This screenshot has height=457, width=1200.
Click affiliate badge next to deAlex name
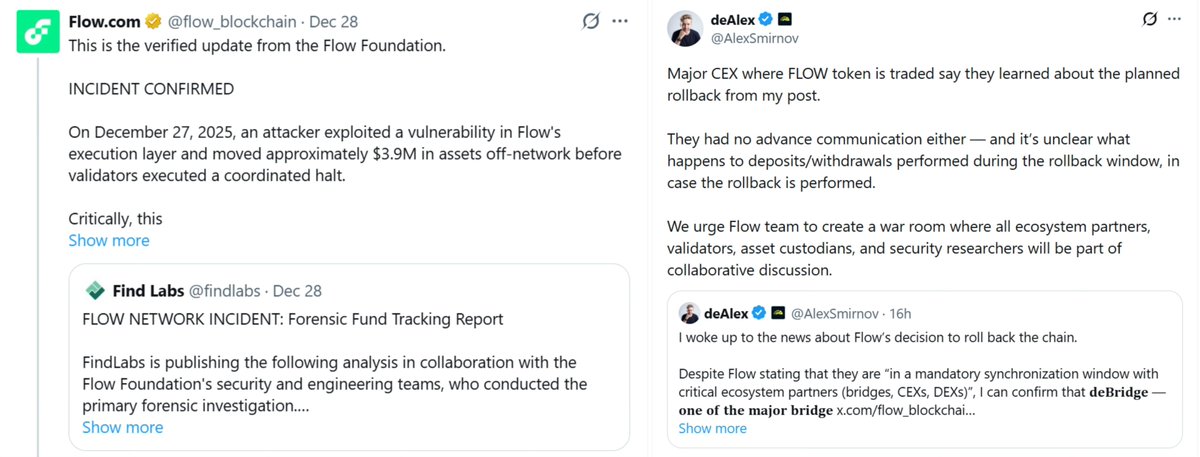[785, 19]
